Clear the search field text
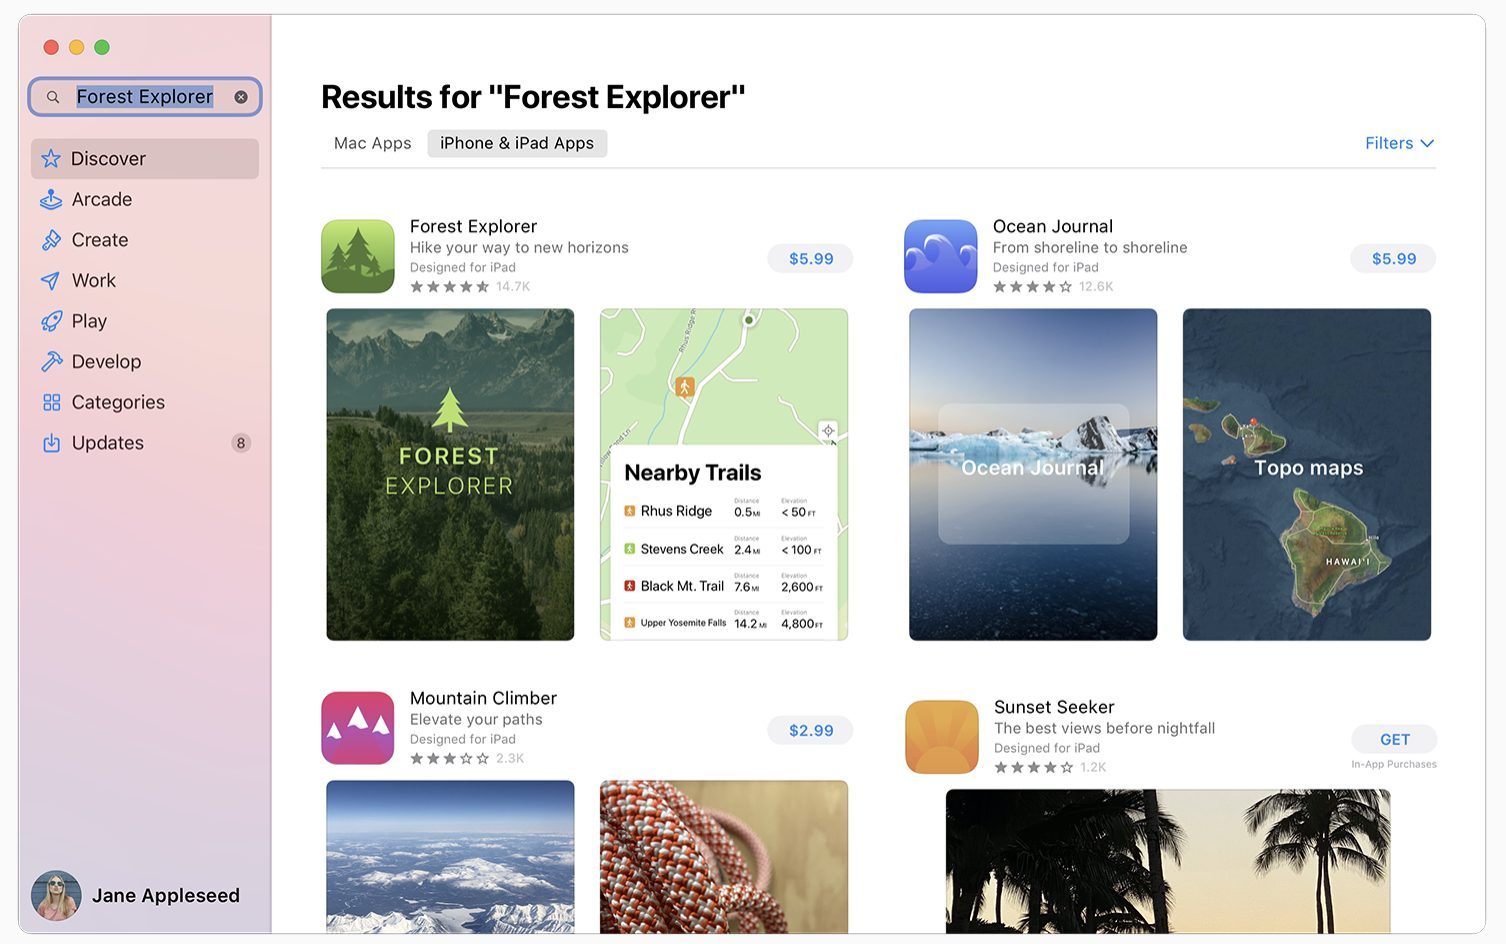Screen dimensions: 1506x944 [241, 97]
